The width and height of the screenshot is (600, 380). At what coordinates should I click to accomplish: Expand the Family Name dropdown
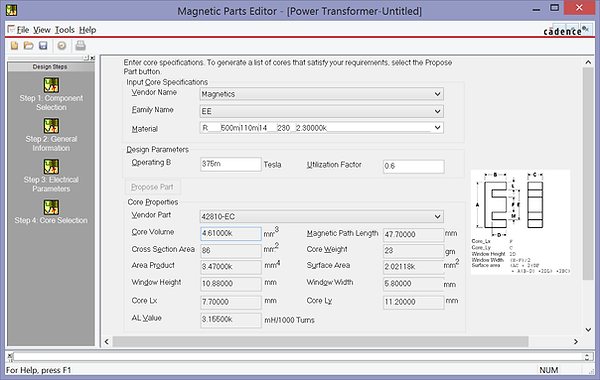tap(437, 111)
